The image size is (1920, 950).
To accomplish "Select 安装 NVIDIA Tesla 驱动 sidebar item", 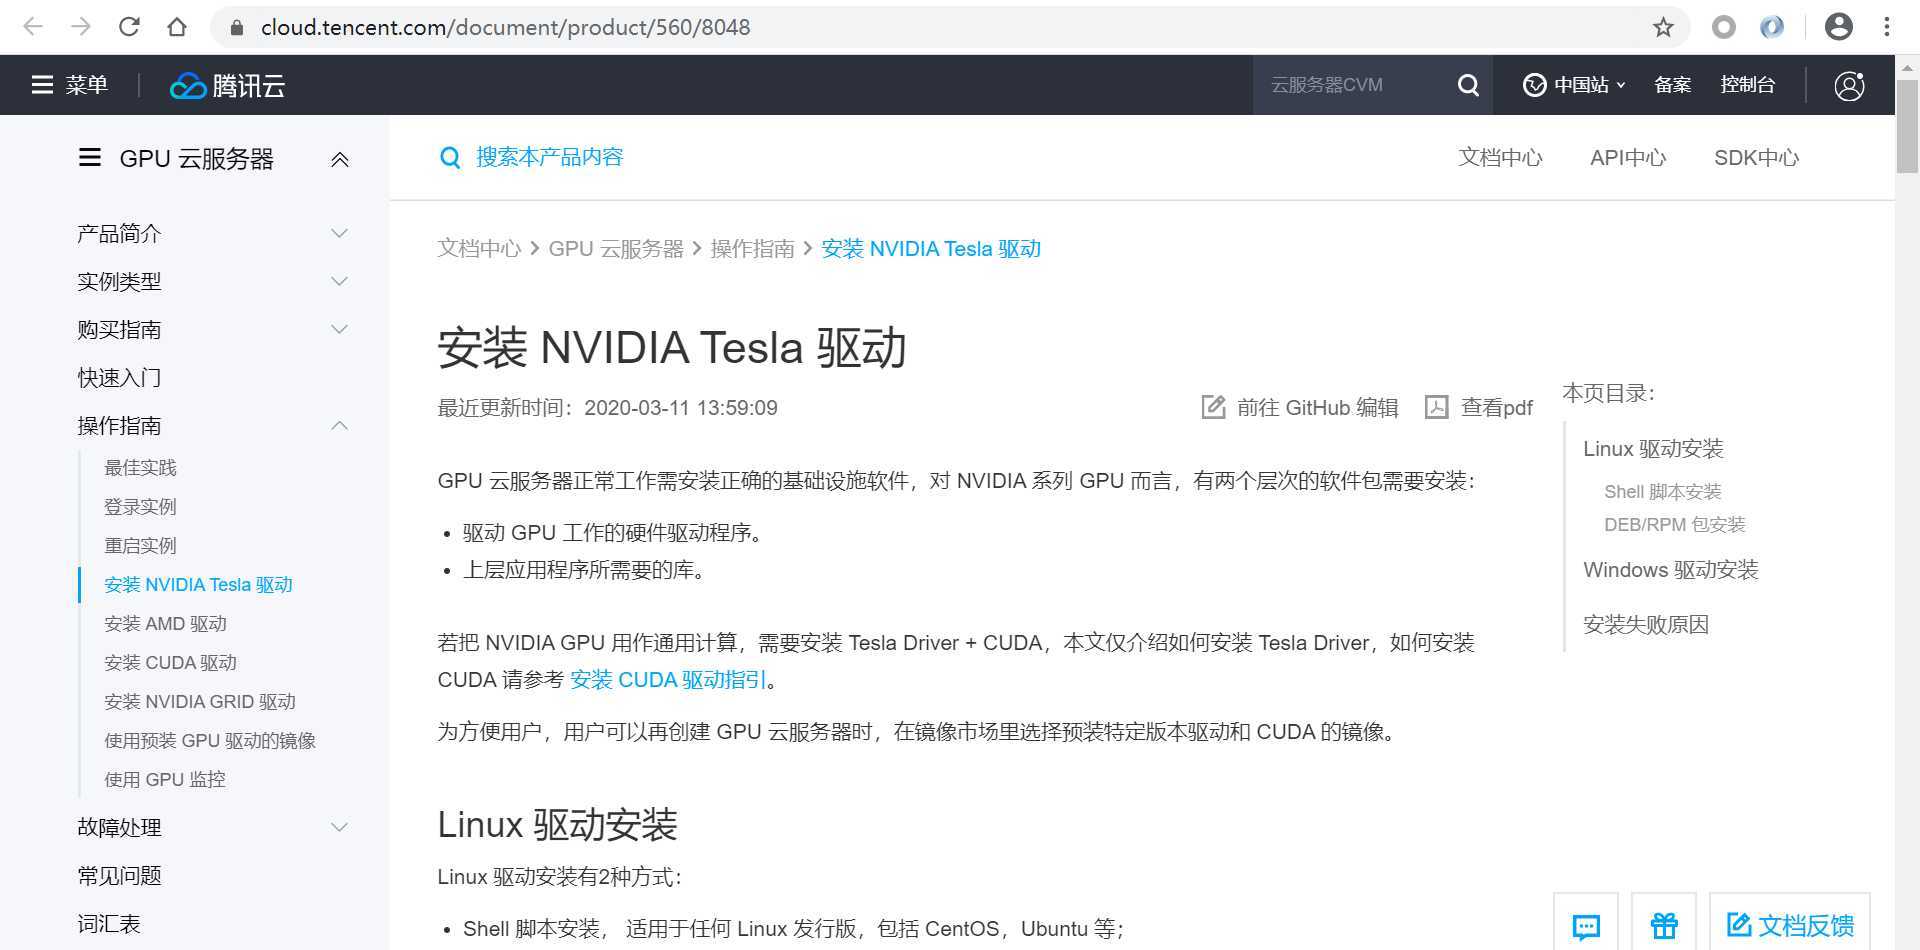I will (198, 584).
